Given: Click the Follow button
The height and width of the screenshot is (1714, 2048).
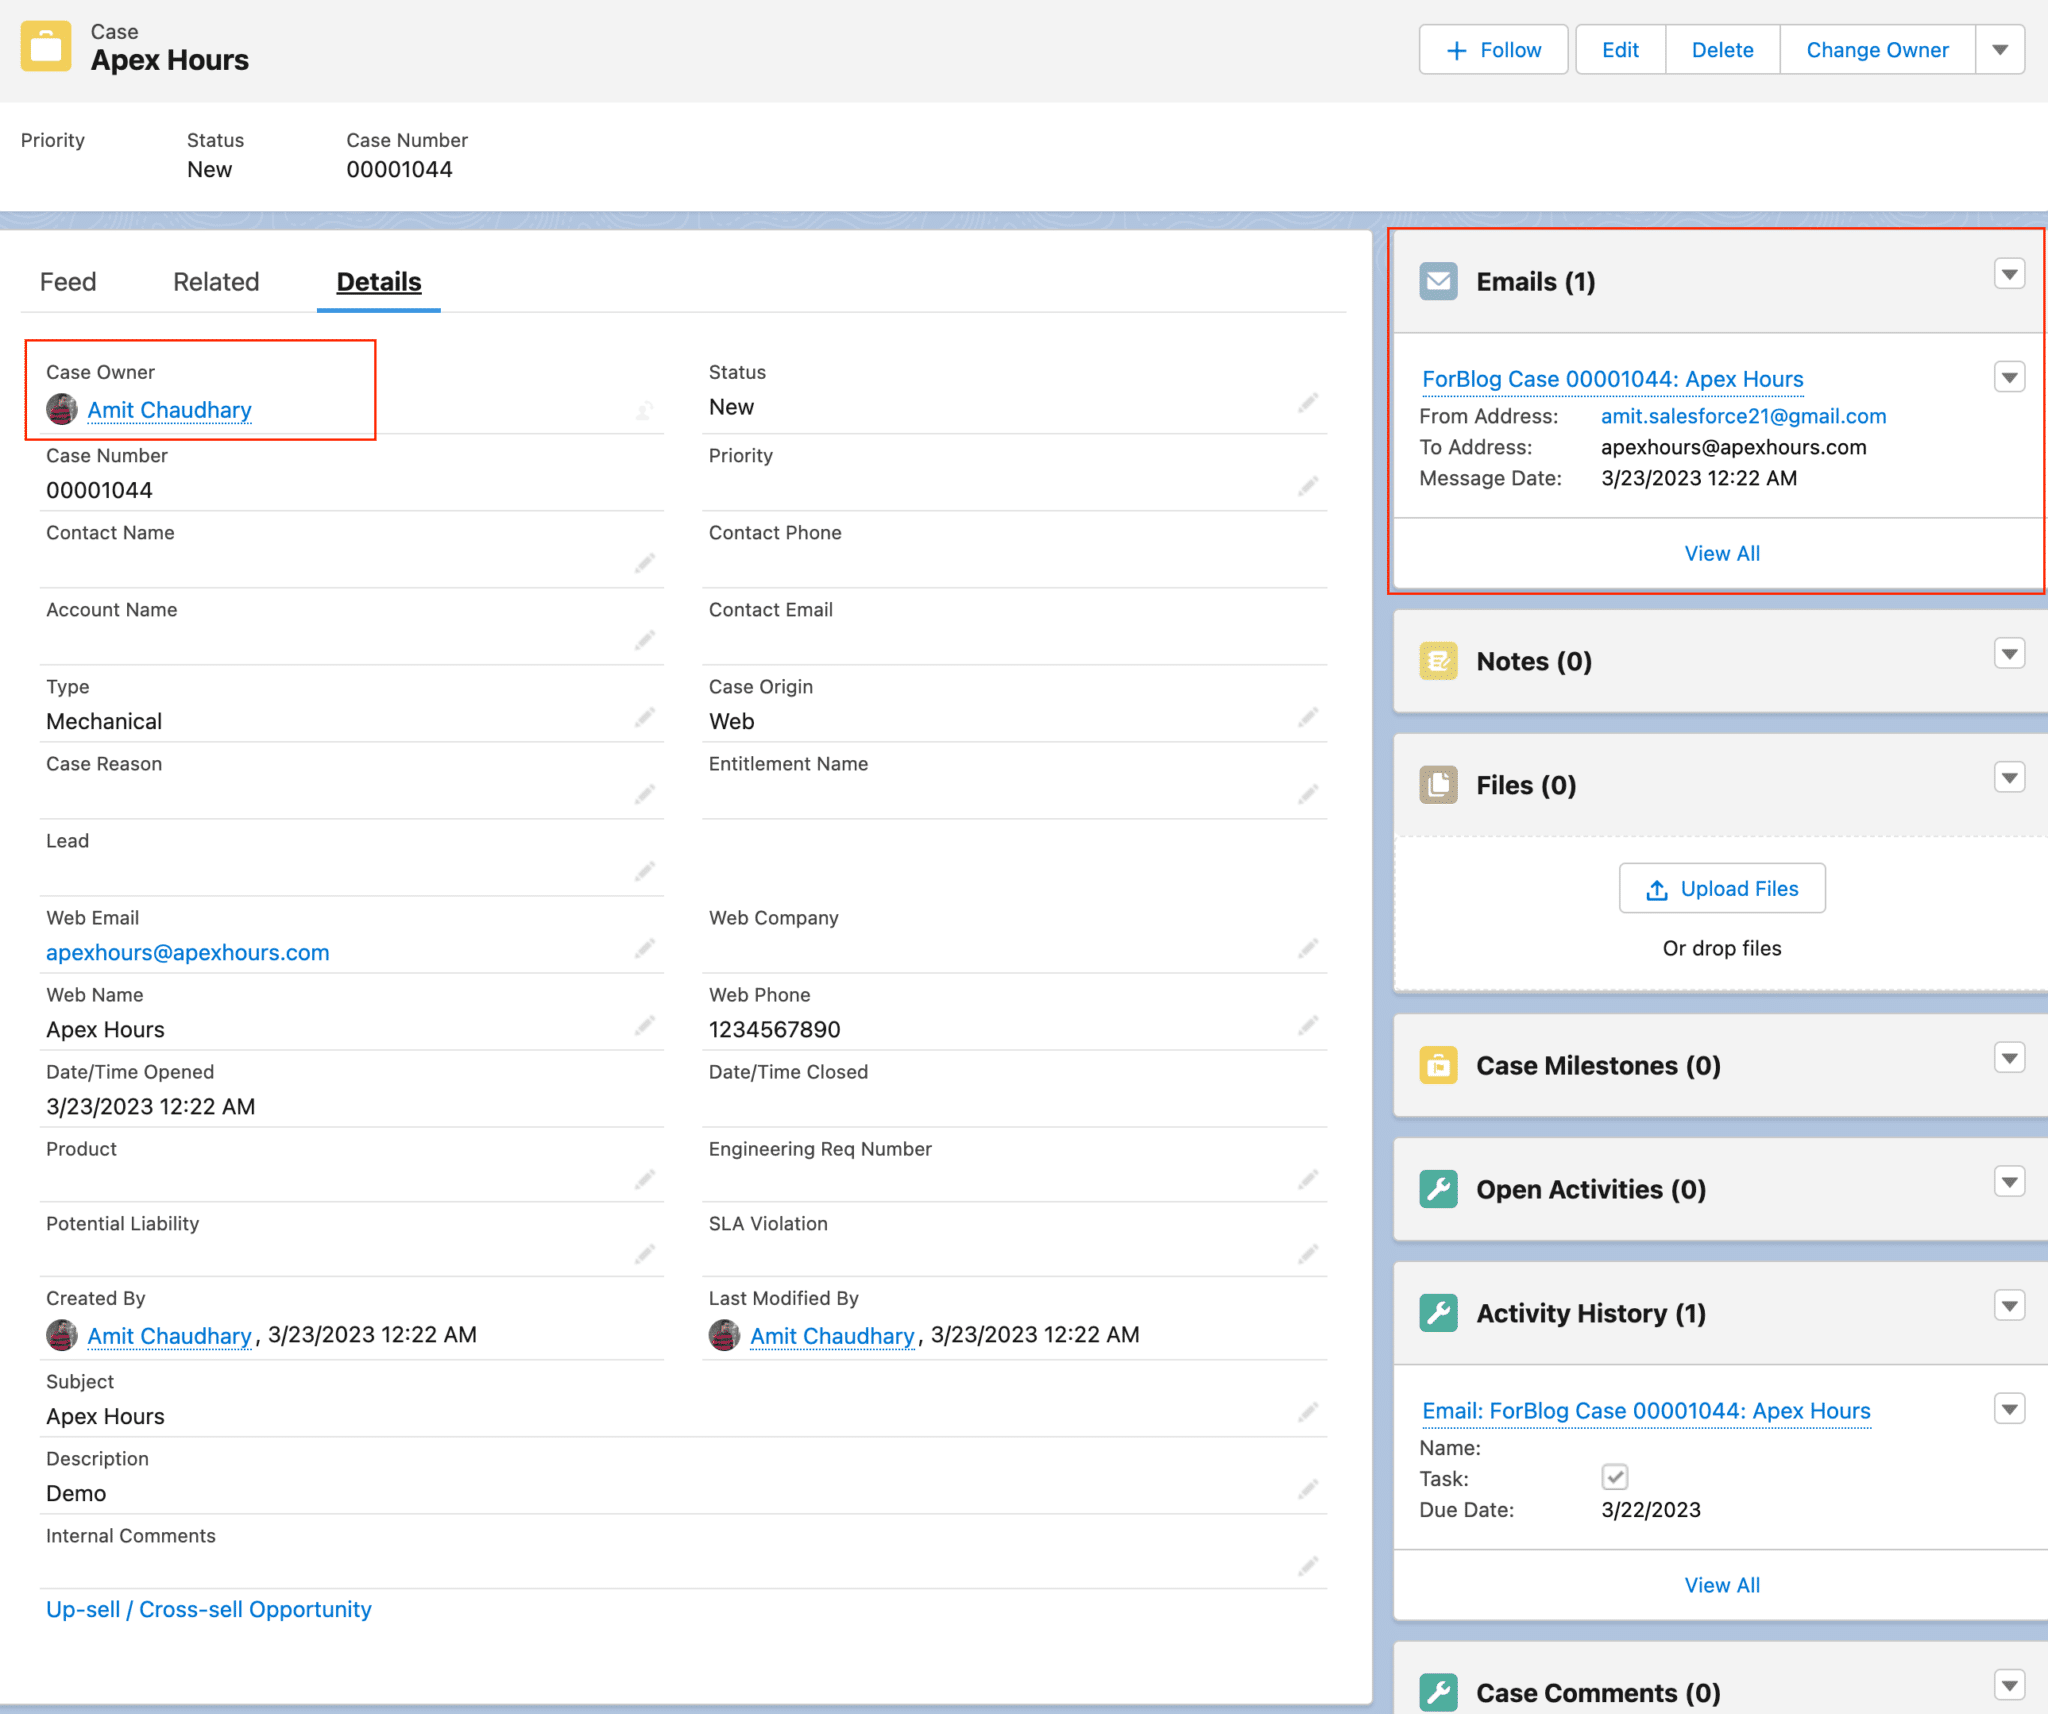Looking at the screenshot, I should 1493,49.
